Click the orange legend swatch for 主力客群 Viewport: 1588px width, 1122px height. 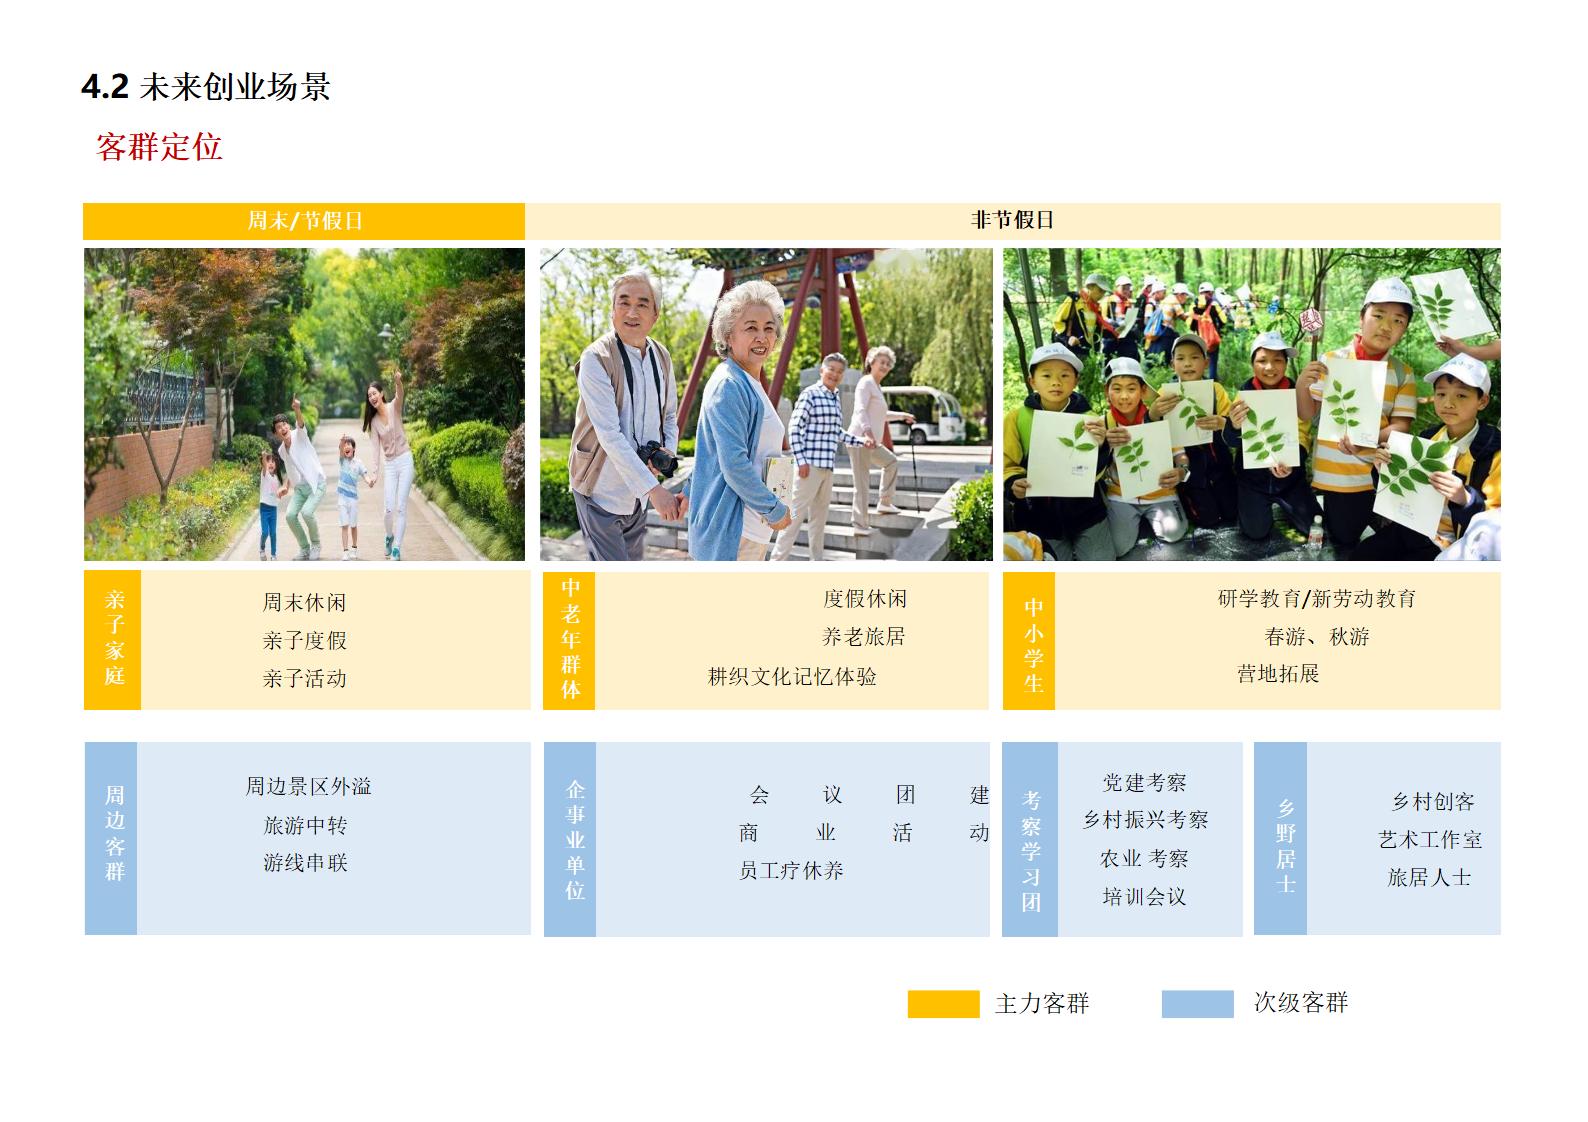943,1004
